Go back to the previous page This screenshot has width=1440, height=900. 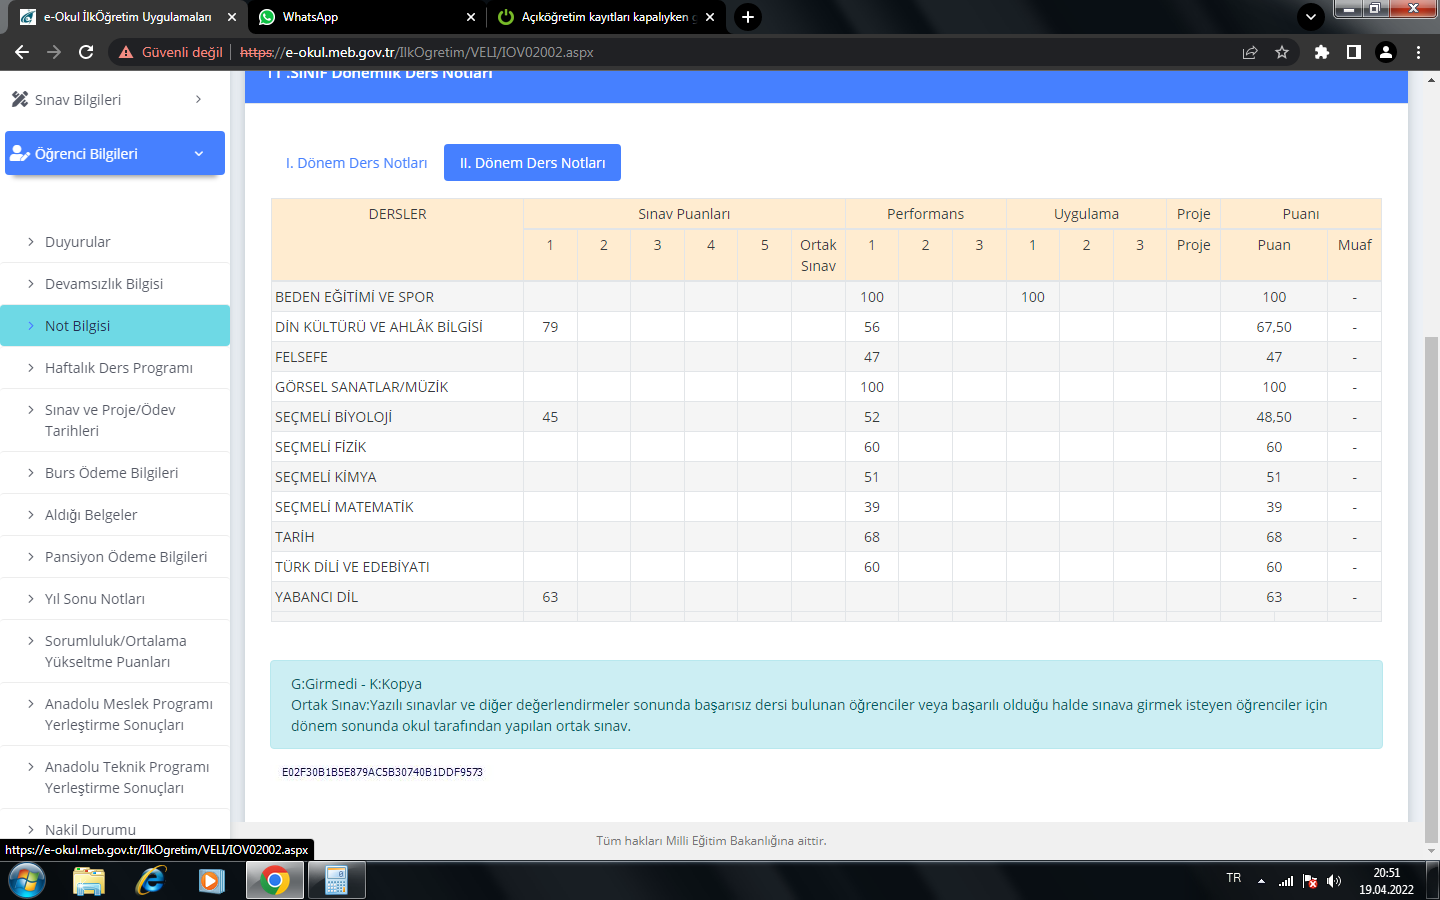tap(22, 52)
